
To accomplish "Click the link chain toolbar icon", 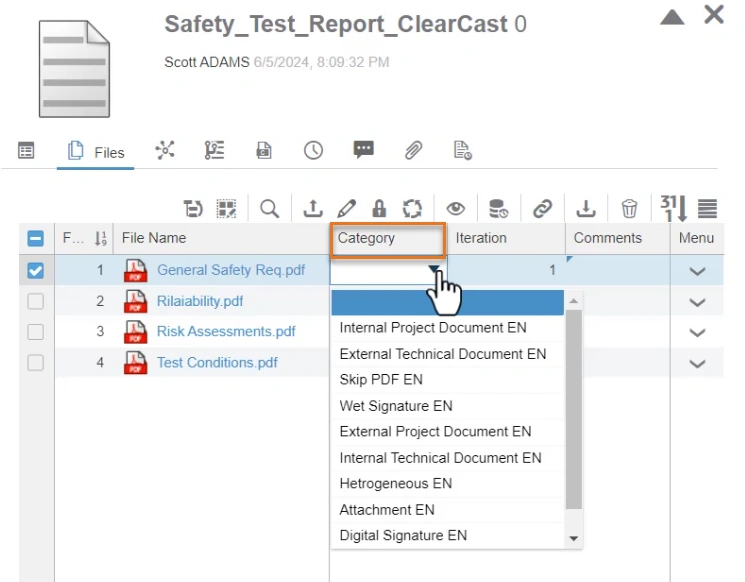I will [x=542, y=209].
